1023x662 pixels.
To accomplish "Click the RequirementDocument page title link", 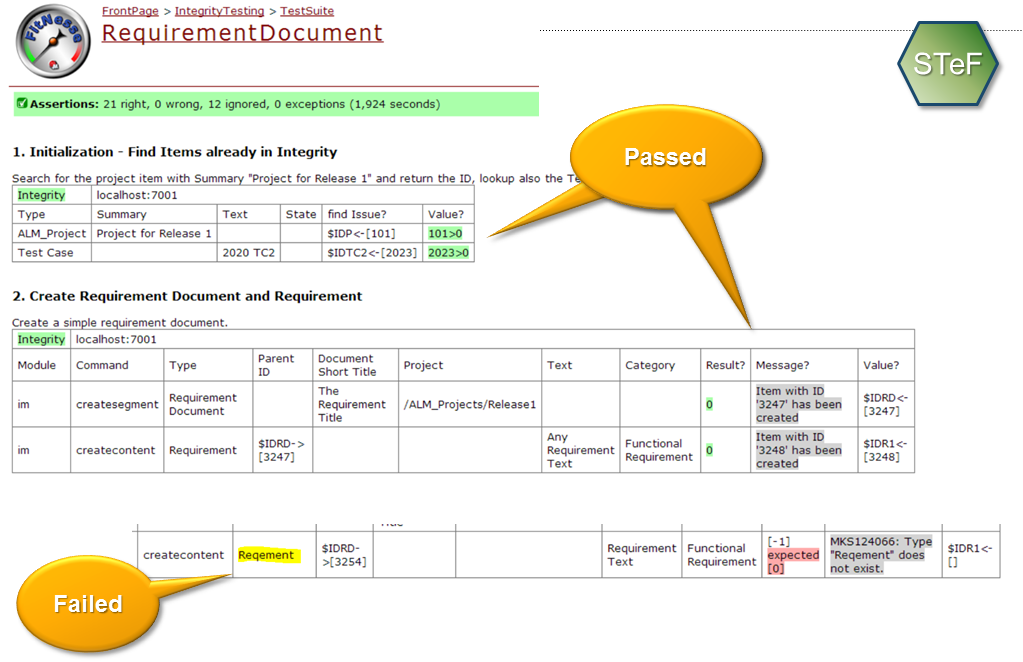I will tap(242, 33).
